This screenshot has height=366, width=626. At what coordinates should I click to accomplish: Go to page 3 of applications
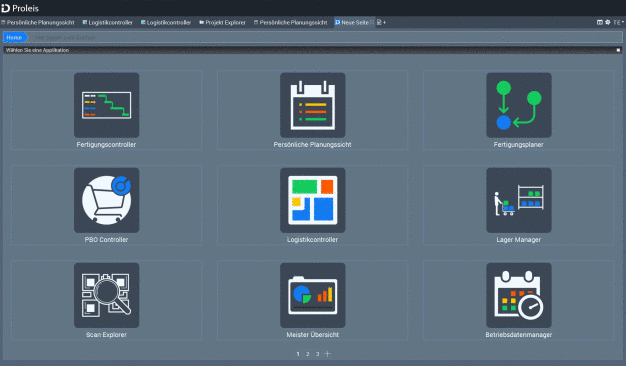coord(317,354)
